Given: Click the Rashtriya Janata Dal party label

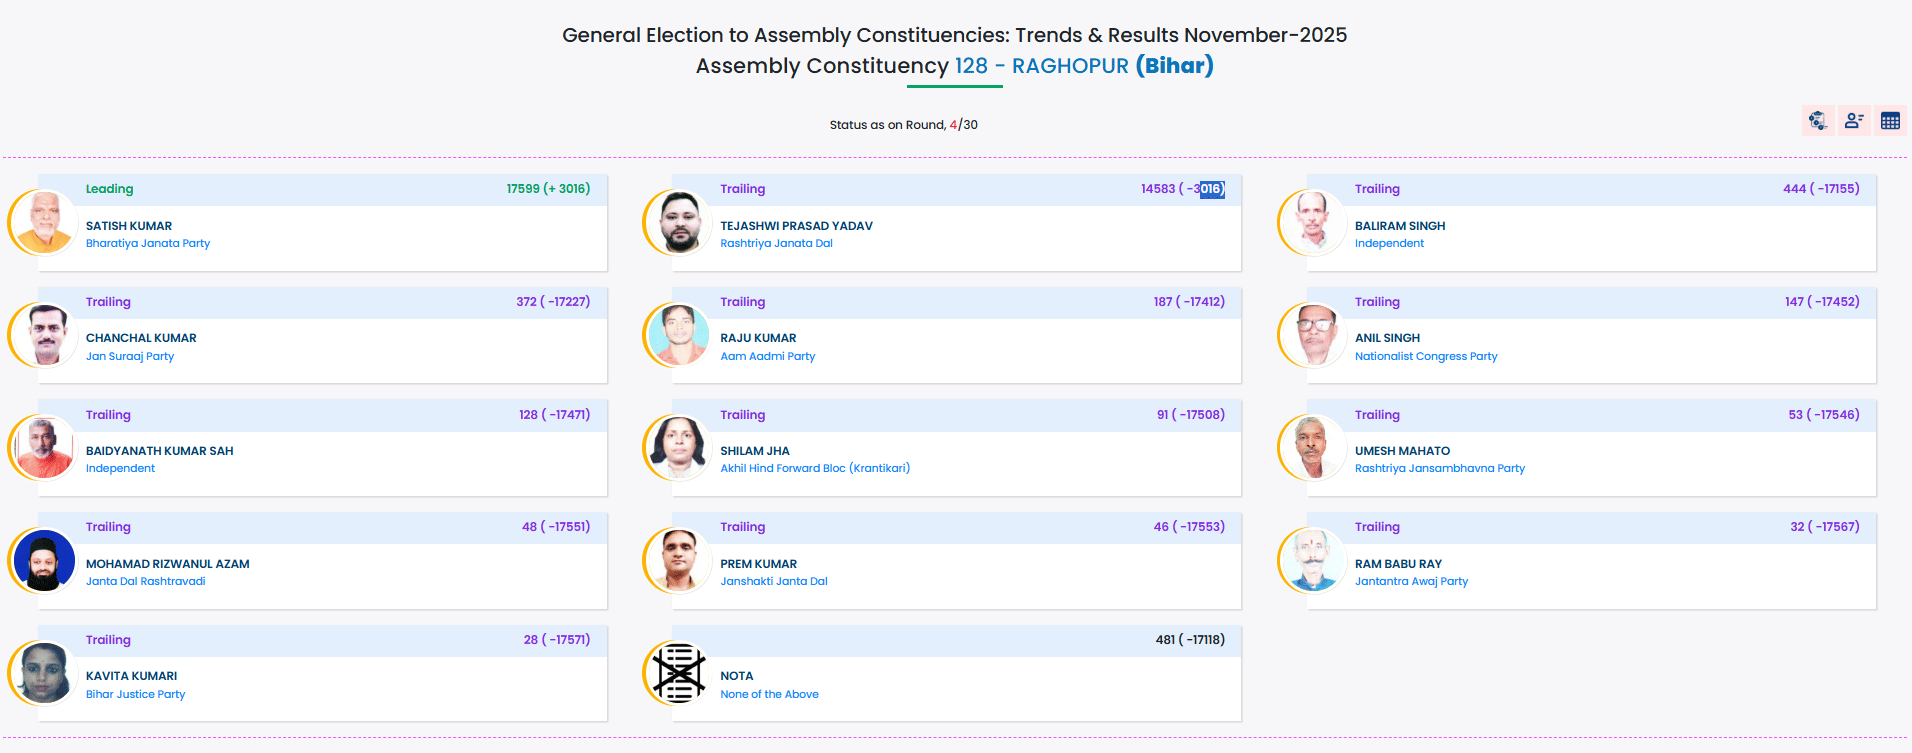Looking at the screenshot, I should pos(776,243).
